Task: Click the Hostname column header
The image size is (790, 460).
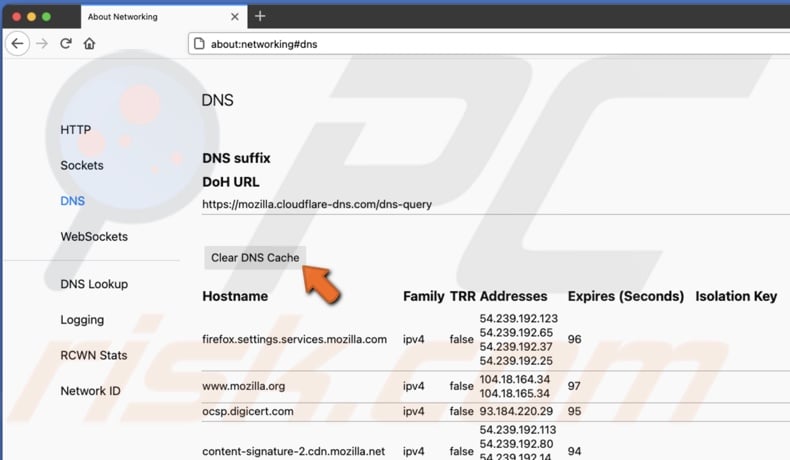Action: pyautogui.click(x=235, y=296)
